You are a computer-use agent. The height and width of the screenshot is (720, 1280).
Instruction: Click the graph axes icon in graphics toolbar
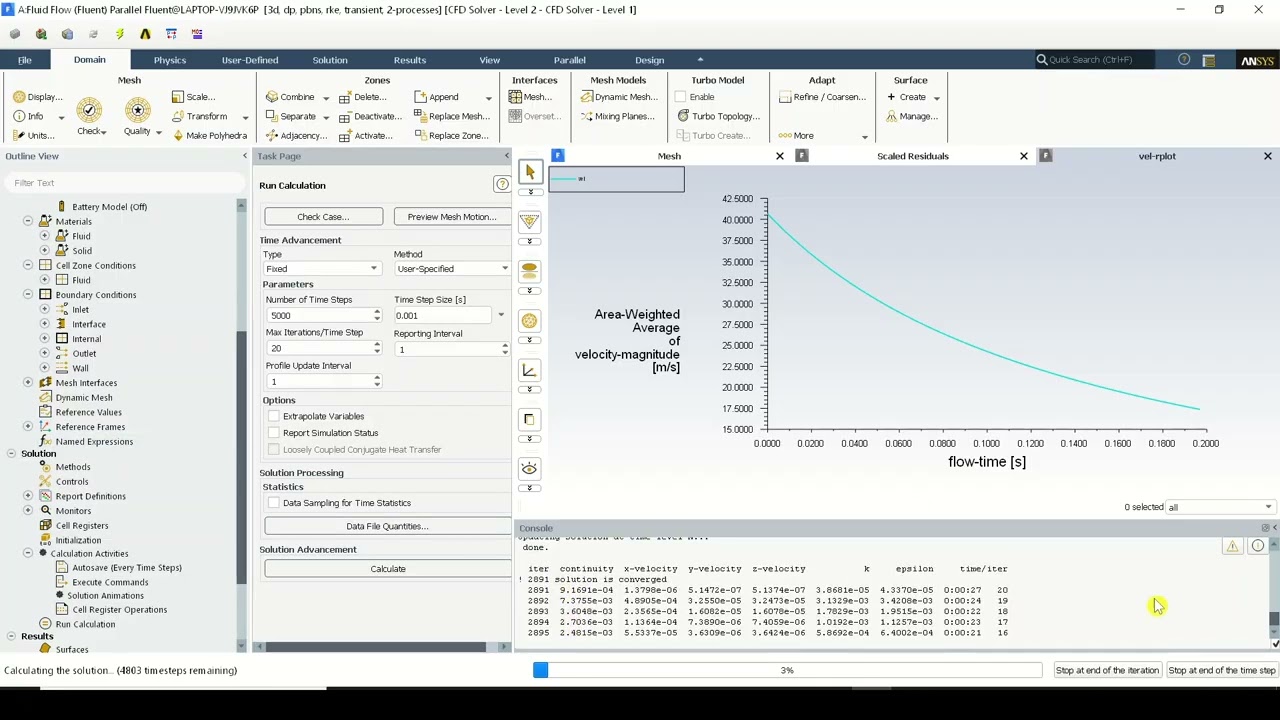(x=530, y=370)
